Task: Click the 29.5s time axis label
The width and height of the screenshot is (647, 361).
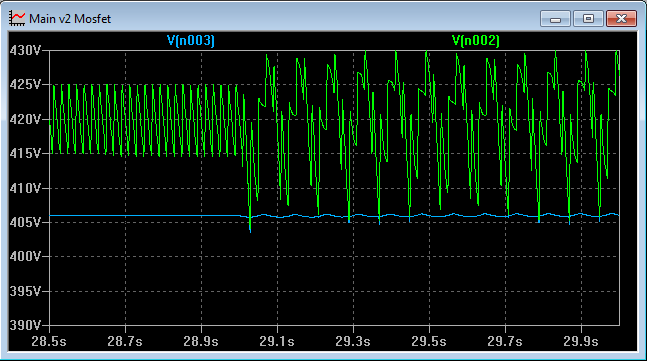Action: (429, 342)
